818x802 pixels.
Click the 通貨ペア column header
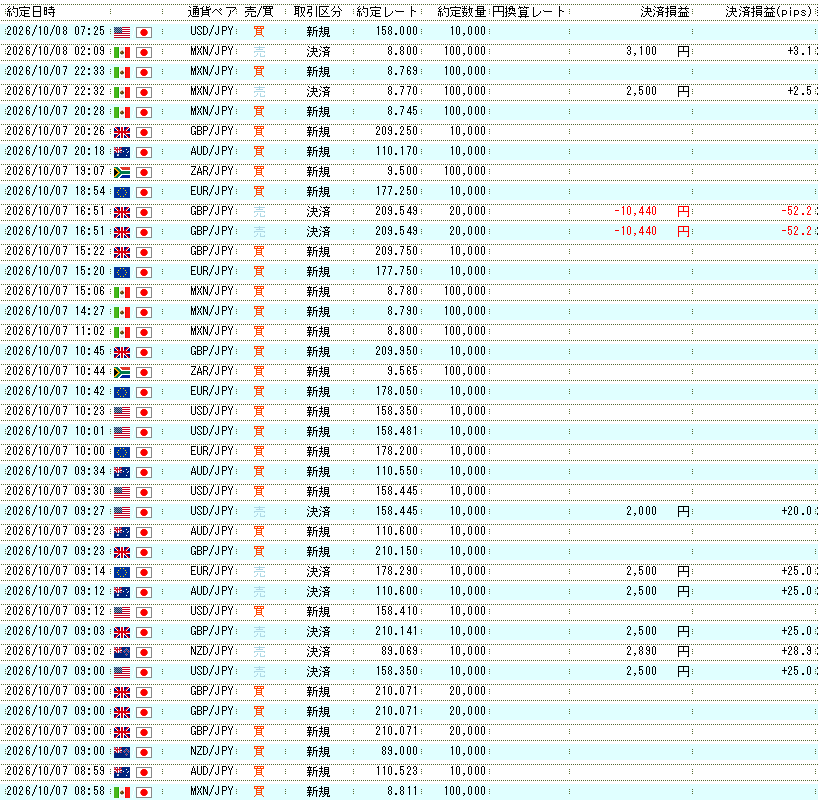pyautogui.click(x=212, y=11)
